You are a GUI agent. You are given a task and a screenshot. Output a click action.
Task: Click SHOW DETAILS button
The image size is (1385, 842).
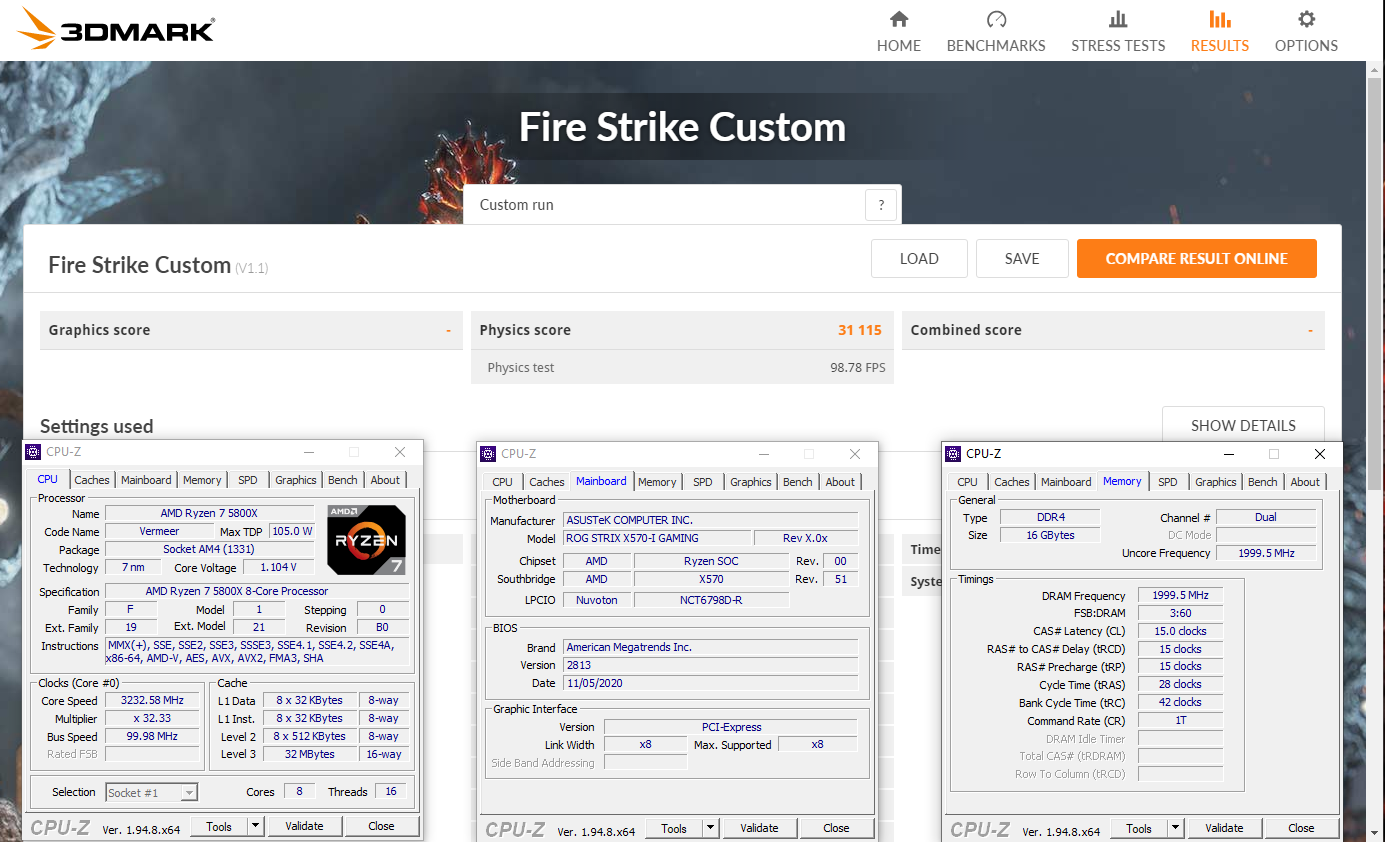[1243, 425]
